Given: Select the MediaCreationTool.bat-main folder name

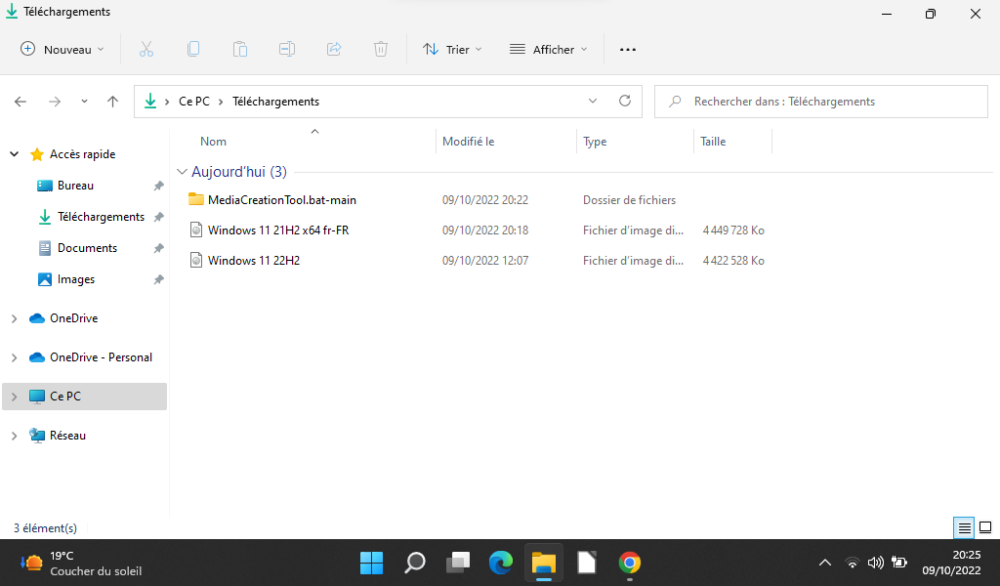Looking at the screenshot, I should coord(282,200).
